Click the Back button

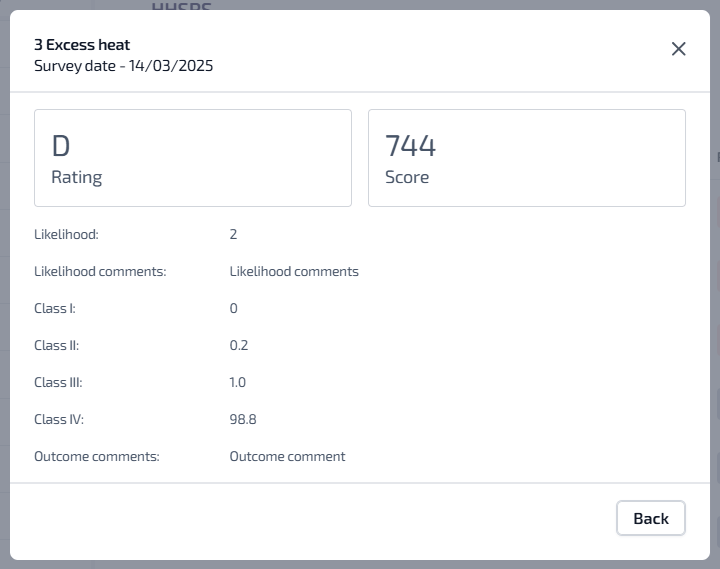650,518
